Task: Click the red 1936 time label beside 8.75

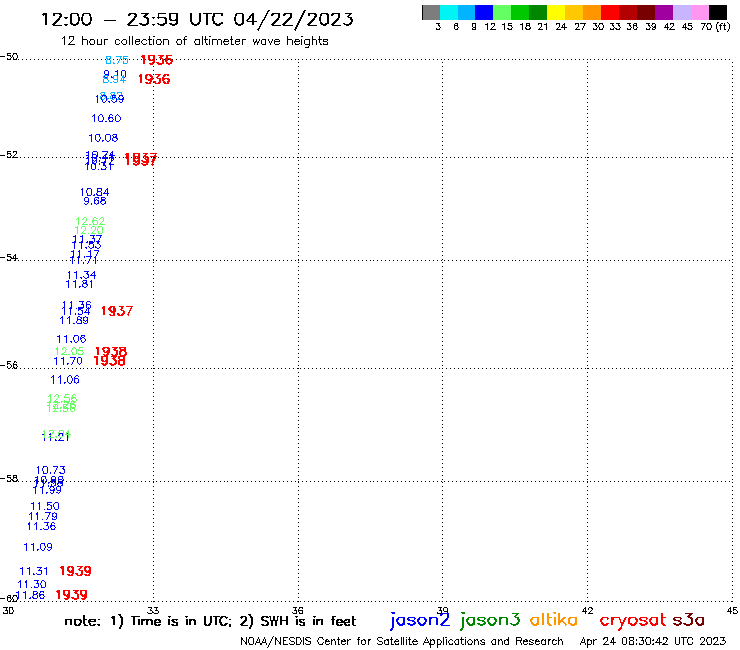Action: (x=157, y=60)
